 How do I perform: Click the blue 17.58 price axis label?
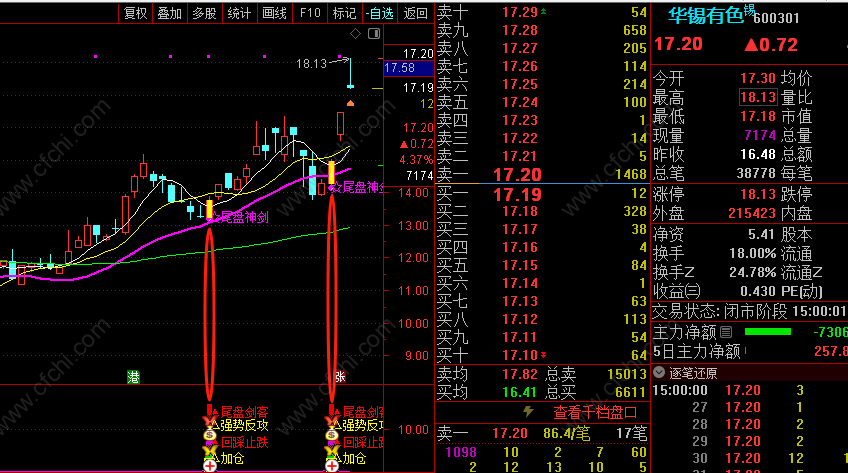[408, 68]
